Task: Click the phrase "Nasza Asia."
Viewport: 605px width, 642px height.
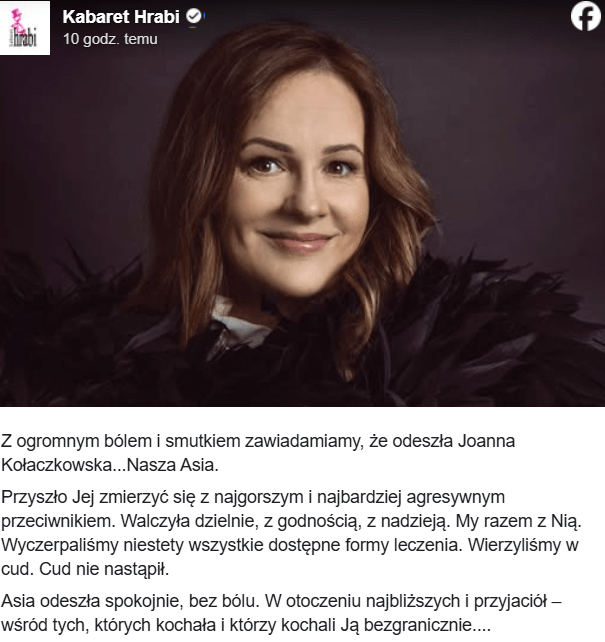Action: pos(173,465)
